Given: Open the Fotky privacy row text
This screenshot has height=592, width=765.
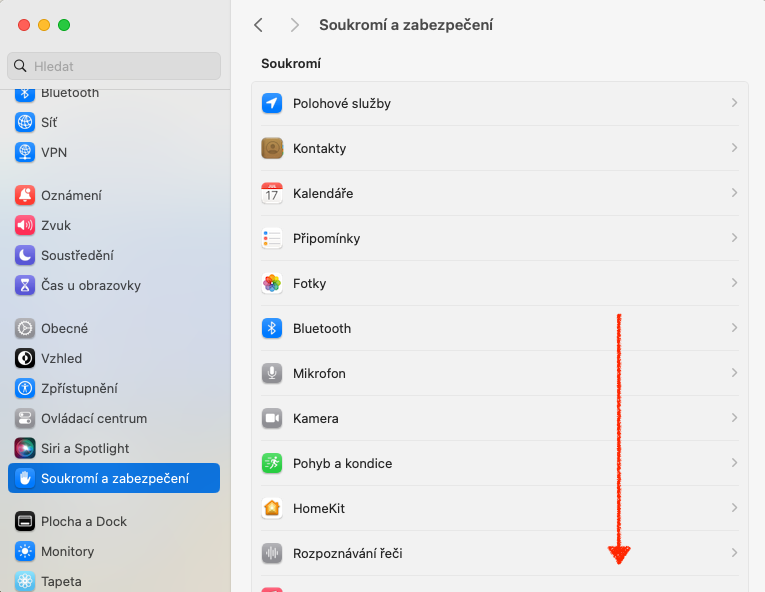Looking at the screenshot, I should pyautogui.click(x=309, y=284).
